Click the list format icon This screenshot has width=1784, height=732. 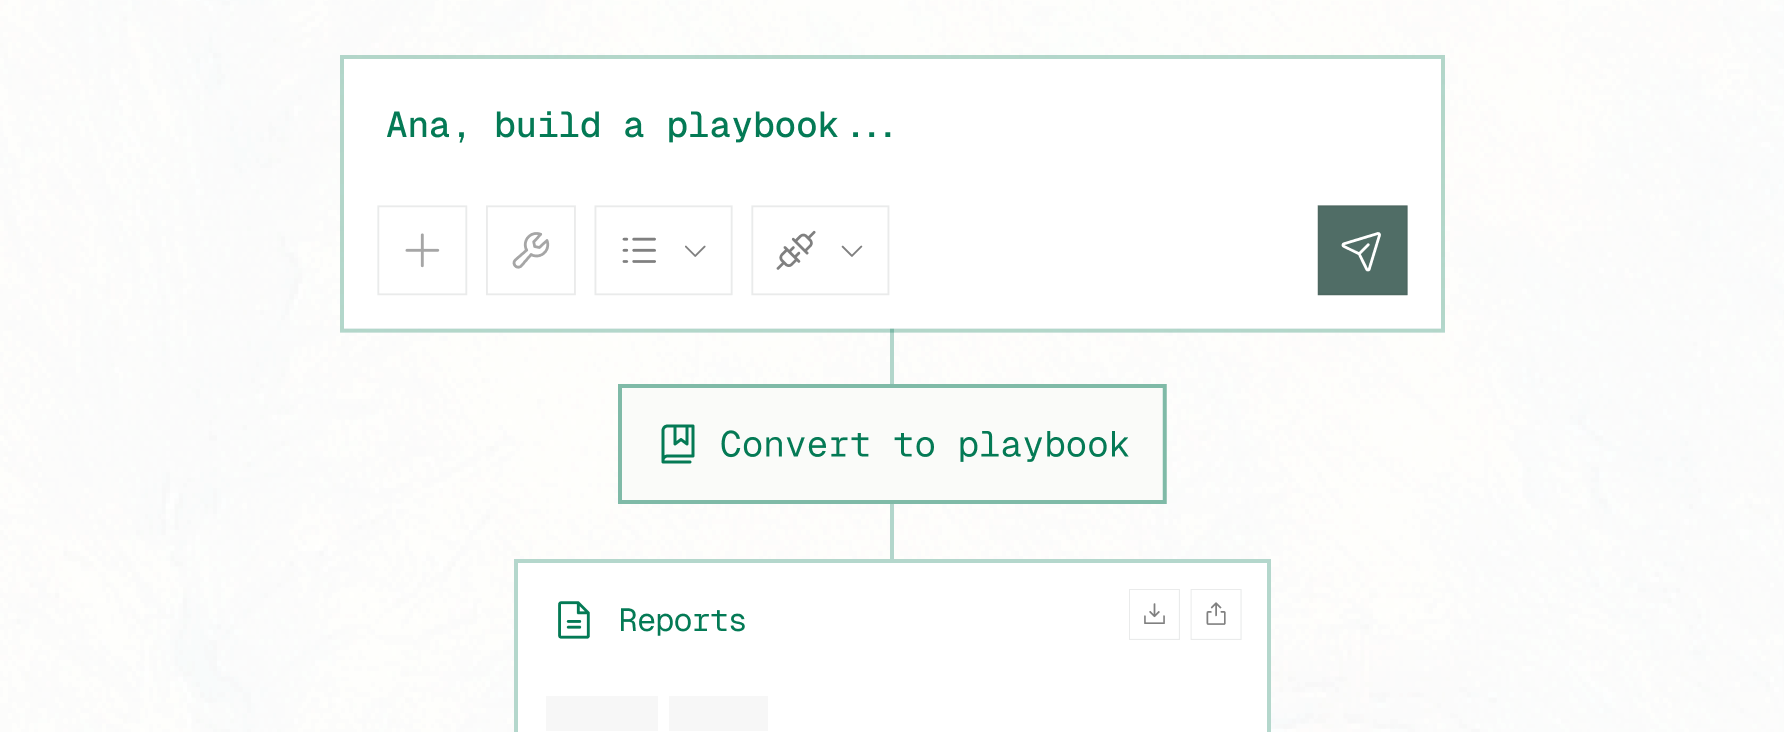[639, 250]
